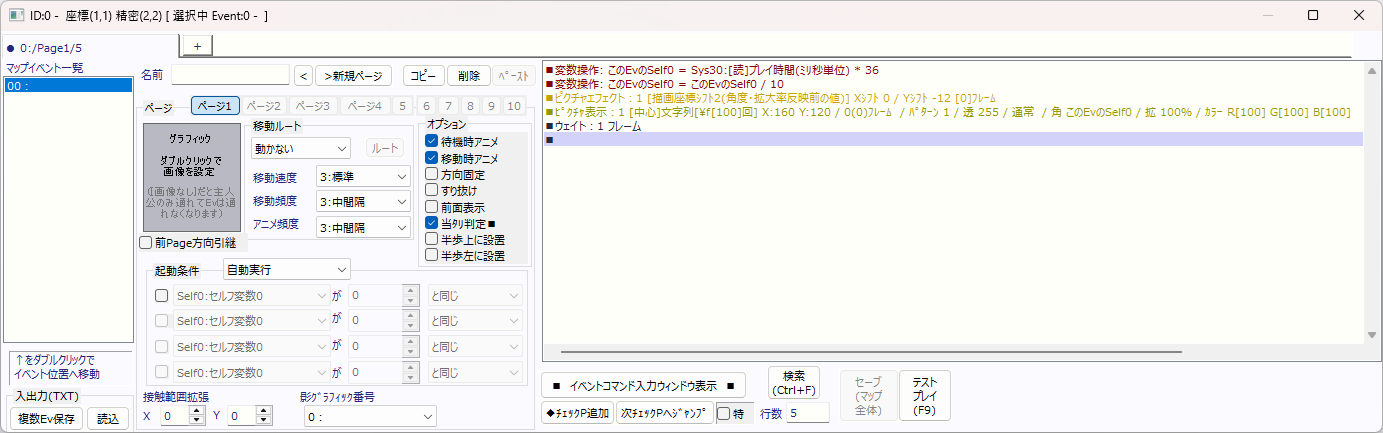Click the 名前 input field
1383x433 pixels.
click(230, 75)
